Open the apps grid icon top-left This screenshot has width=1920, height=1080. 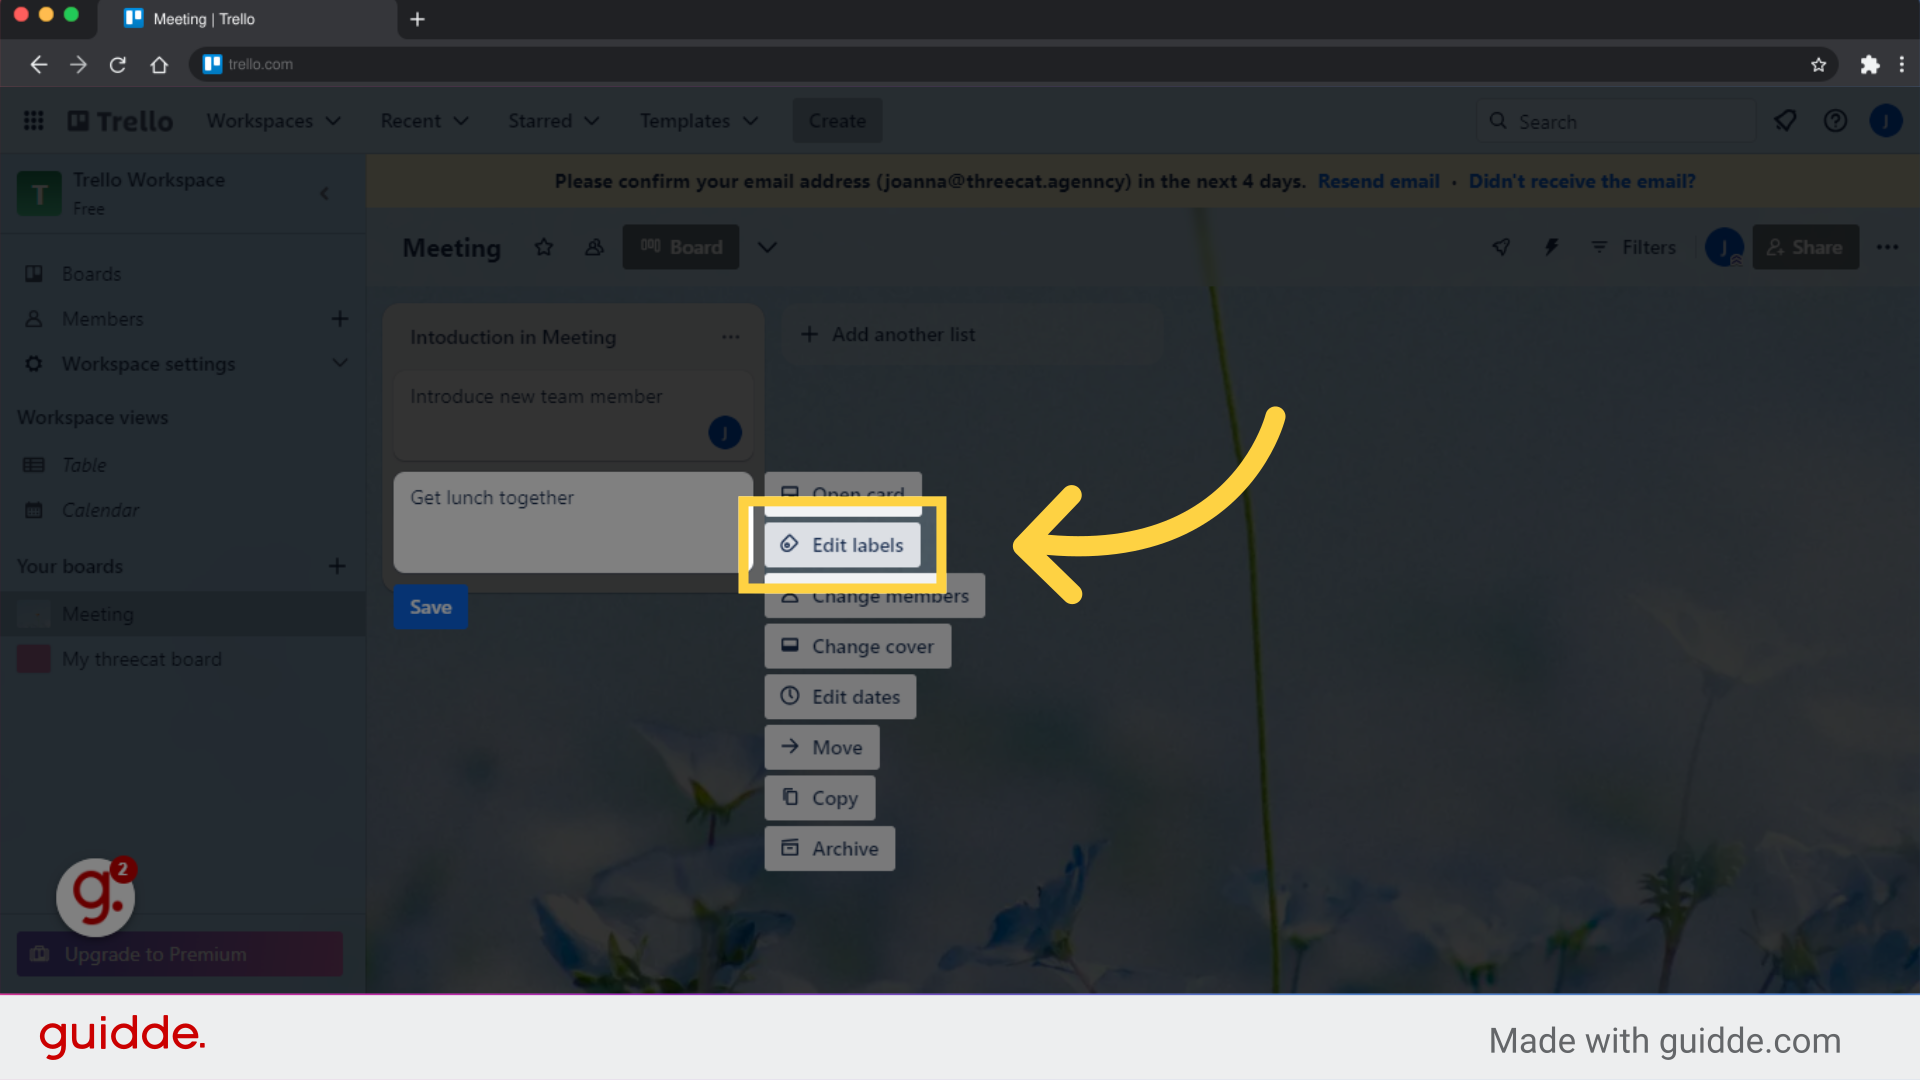click(x=33, y=120)
